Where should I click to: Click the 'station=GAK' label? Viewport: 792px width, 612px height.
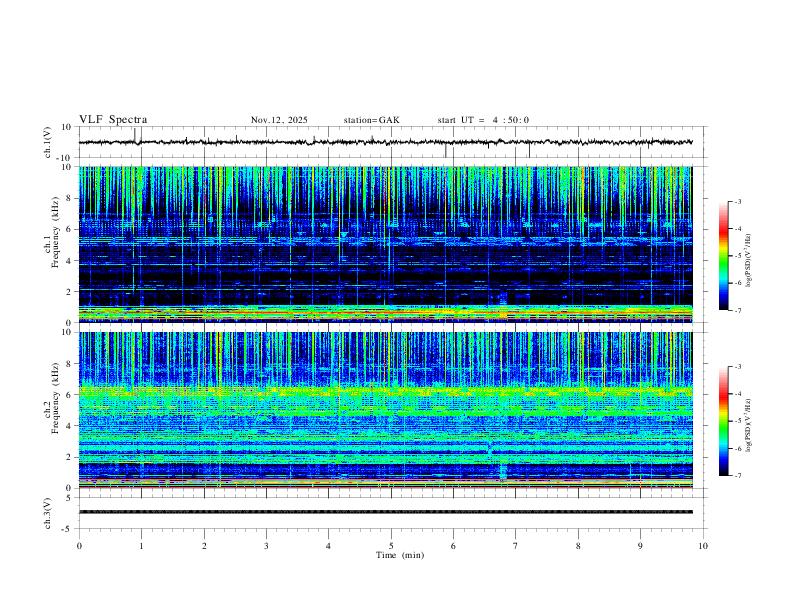[371, 120]
